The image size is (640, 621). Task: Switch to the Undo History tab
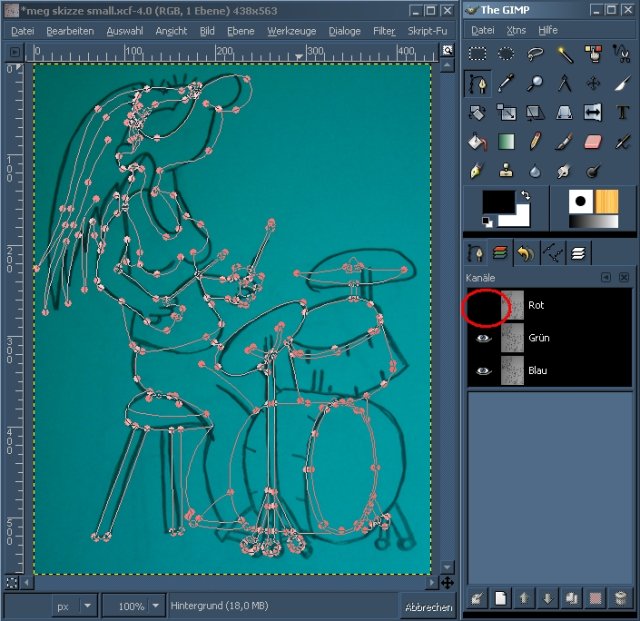[x=526, y=253]
